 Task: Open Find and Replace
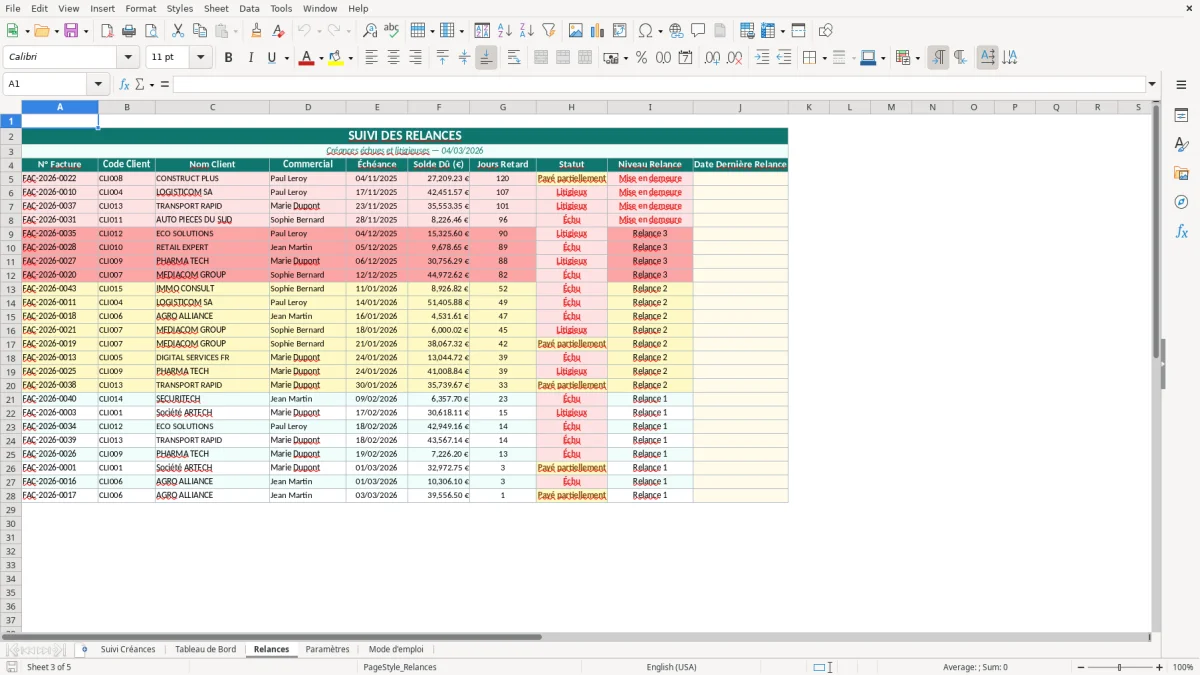click(x=370, y=31)
